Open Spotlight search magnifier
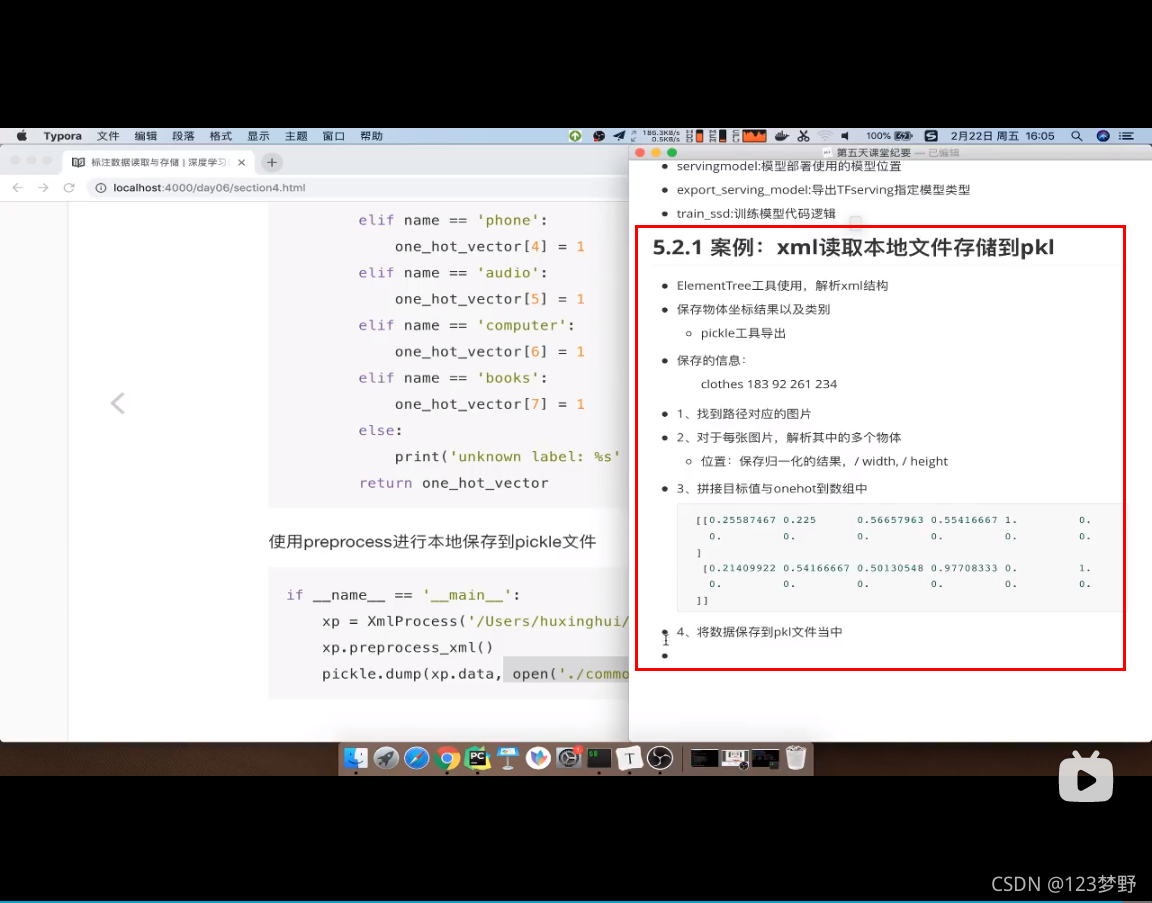1152x903 pixels. pyautogui.click(x=1076, y=136)
